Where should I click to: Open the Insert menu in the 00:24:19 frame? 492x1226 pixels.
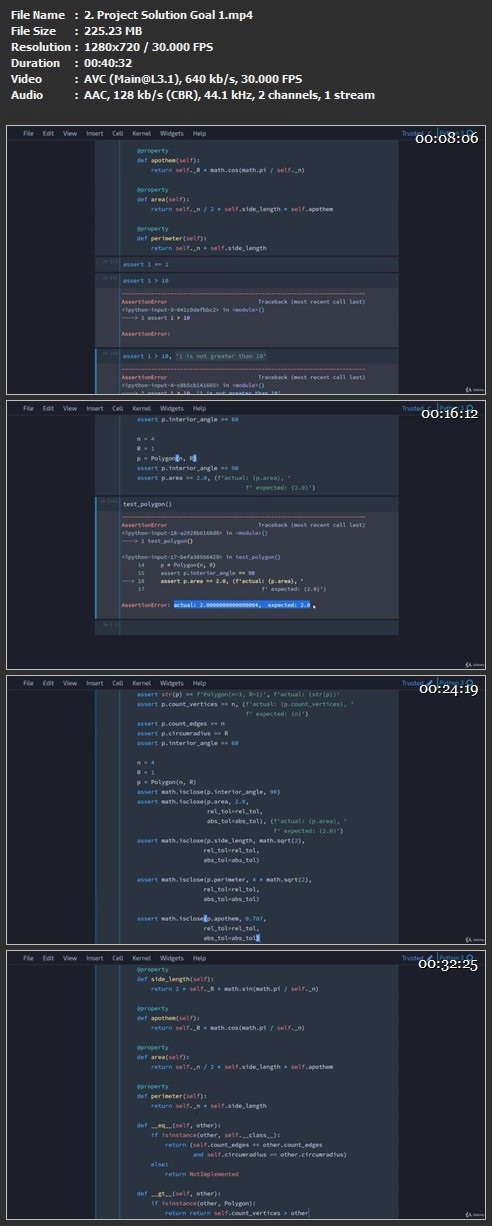pos(94,683)
